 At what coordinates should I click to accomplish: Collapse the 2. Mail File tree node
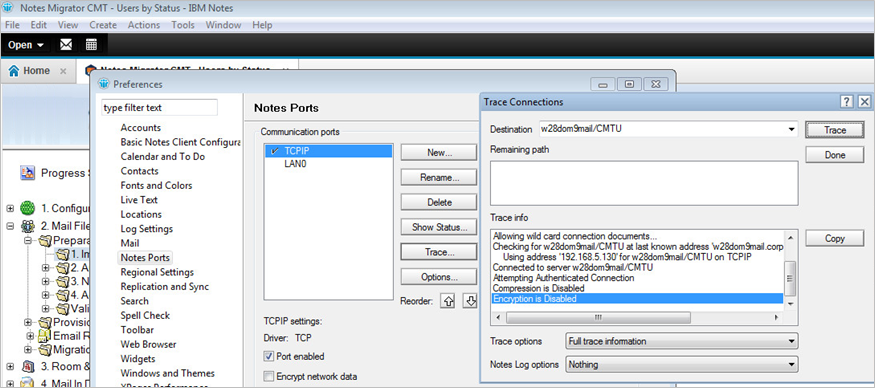(10, 226)
